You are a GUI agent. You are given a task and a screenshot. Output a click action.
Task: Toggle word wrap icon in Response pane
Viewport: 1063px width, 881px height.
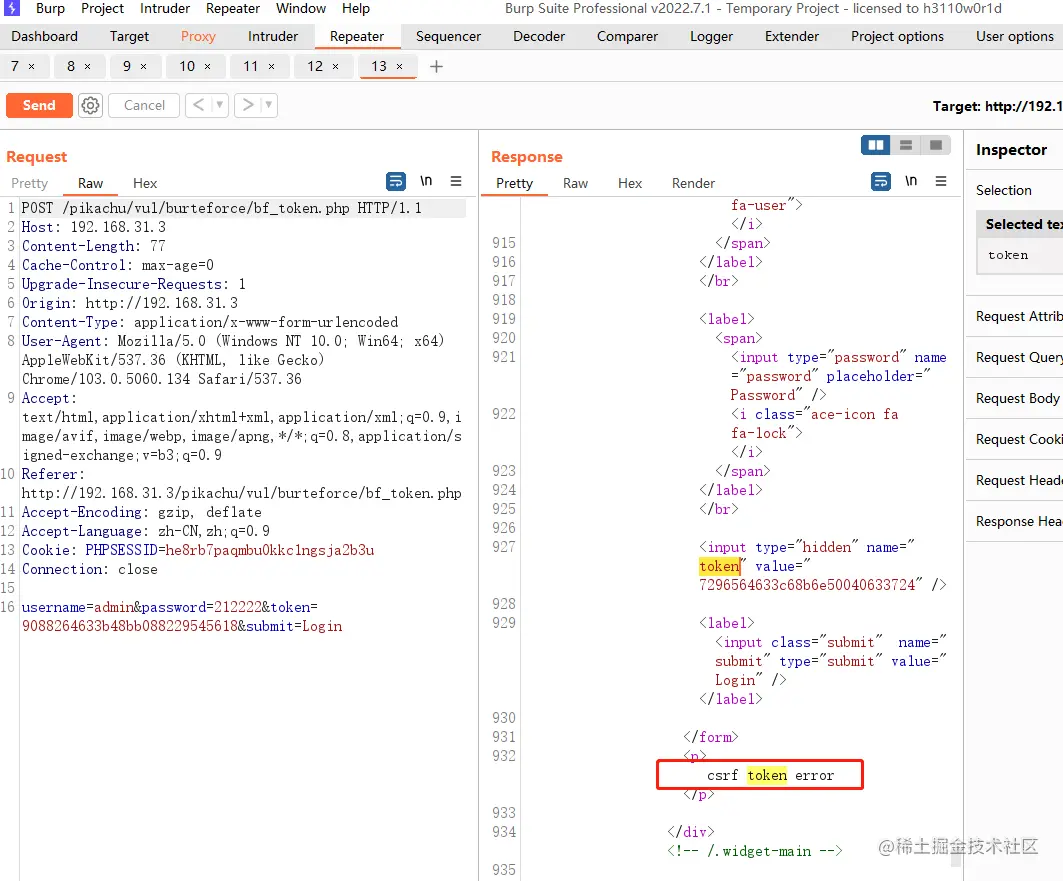(881, 181)
